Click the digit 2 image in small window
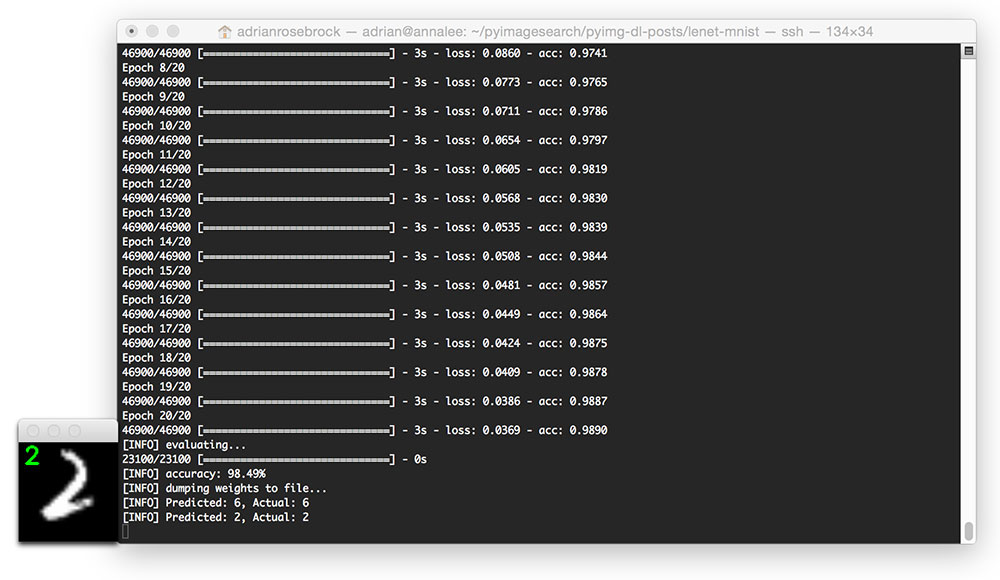 tap(69, 492)
